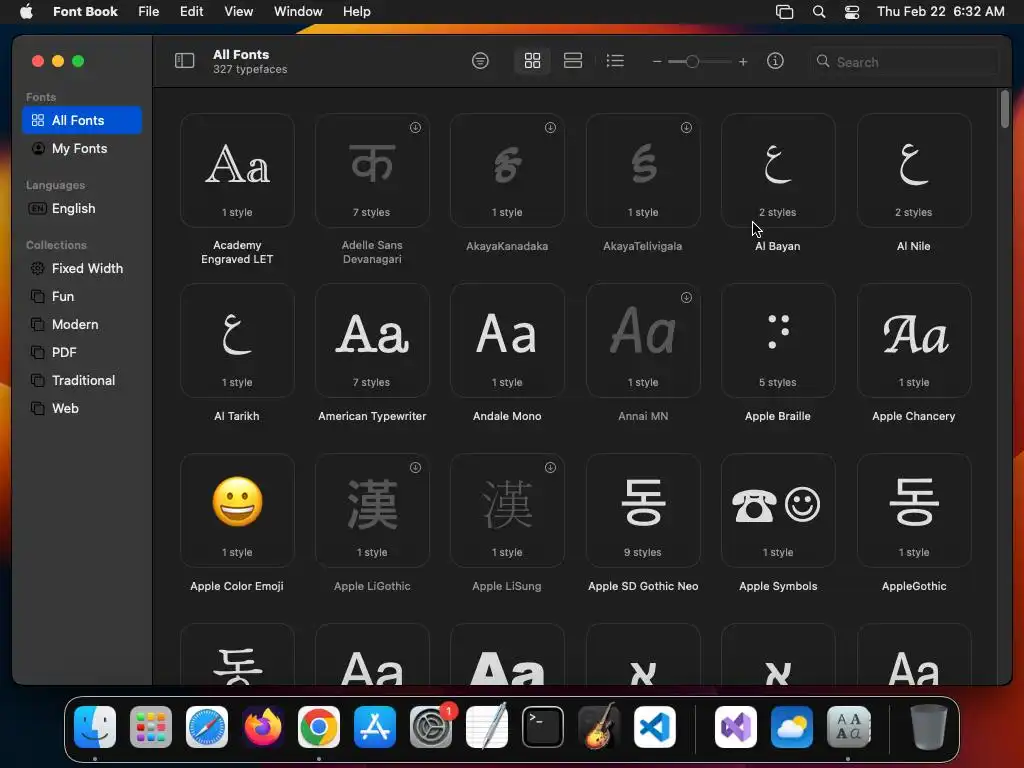
Task: Select My Fonts in the sidebar
Action: (82, 148)
